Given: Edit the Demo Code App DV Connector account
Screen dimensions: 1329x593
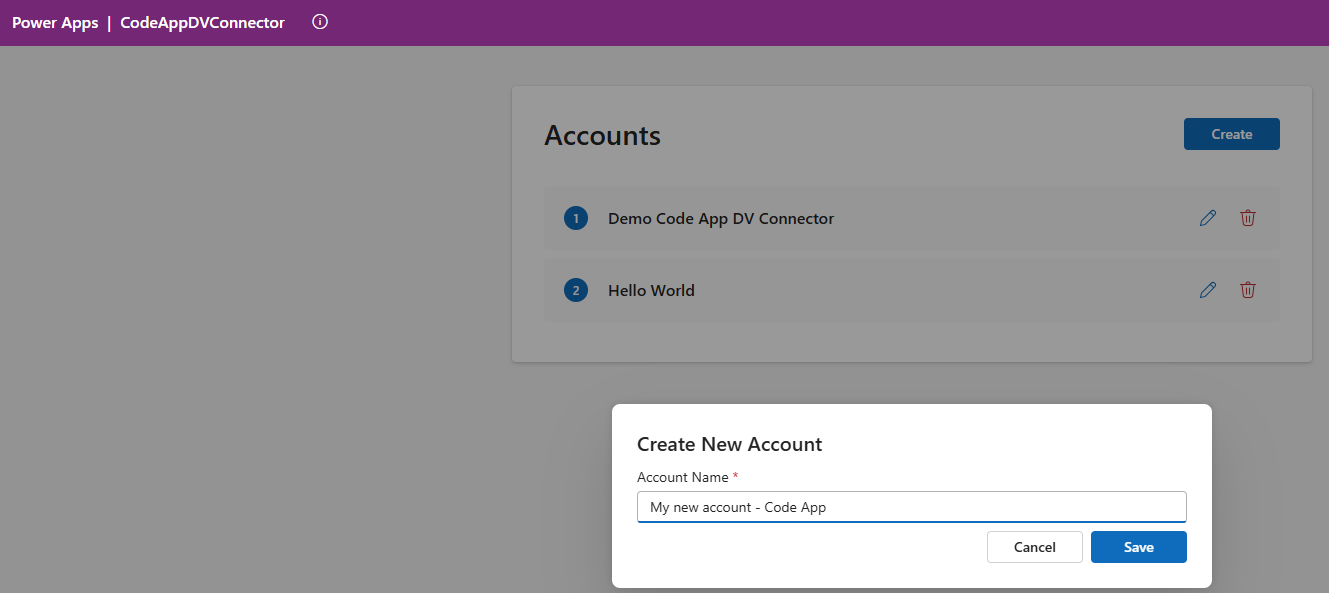Looking at the screenshot, I should tap(1208, 218).
